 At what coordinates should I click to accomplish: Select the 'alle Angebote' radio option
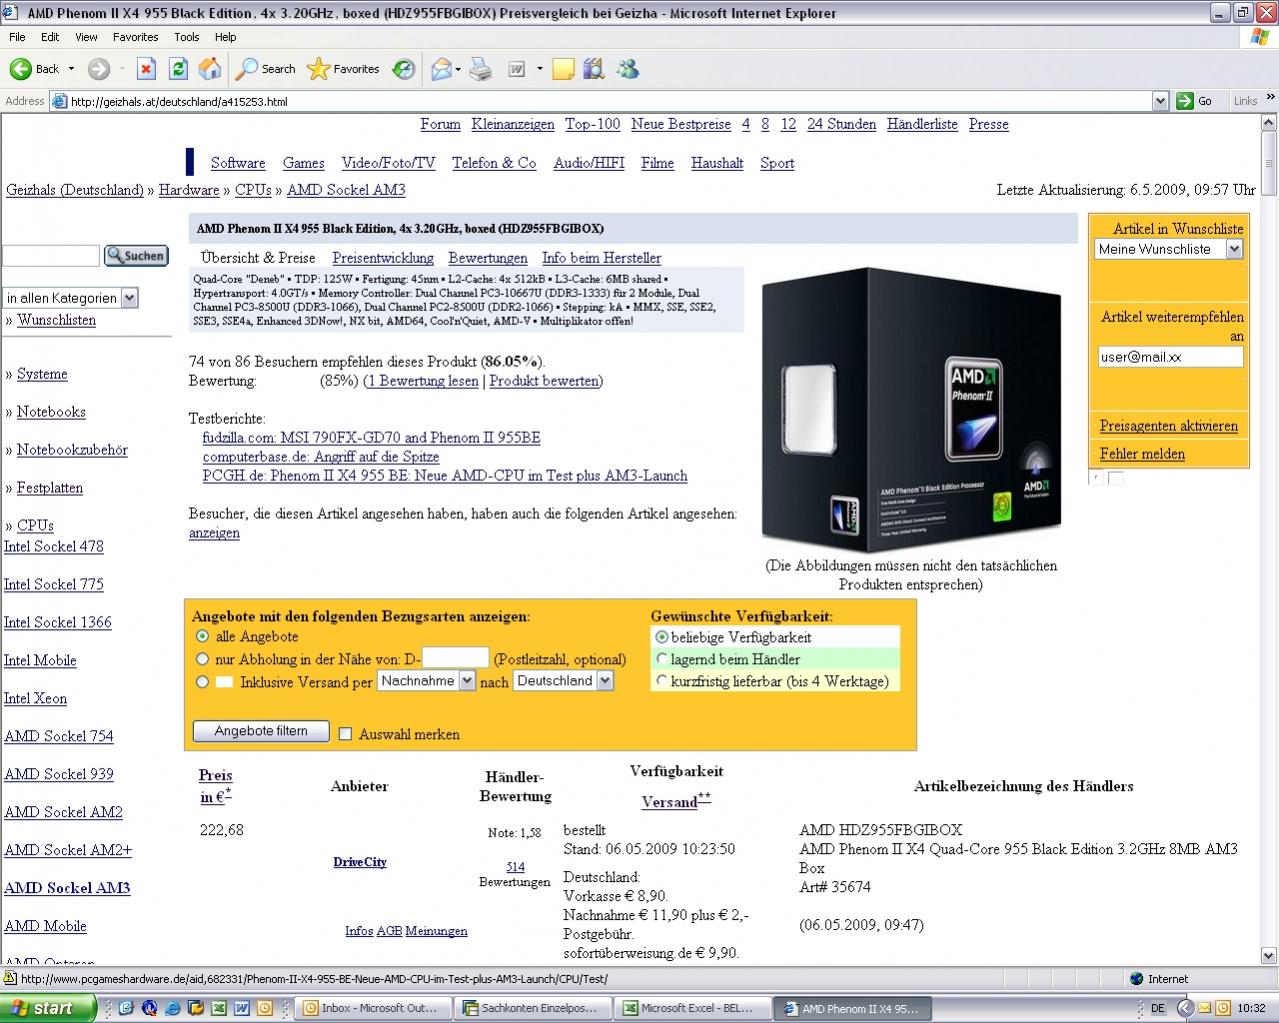coord(203,636)
